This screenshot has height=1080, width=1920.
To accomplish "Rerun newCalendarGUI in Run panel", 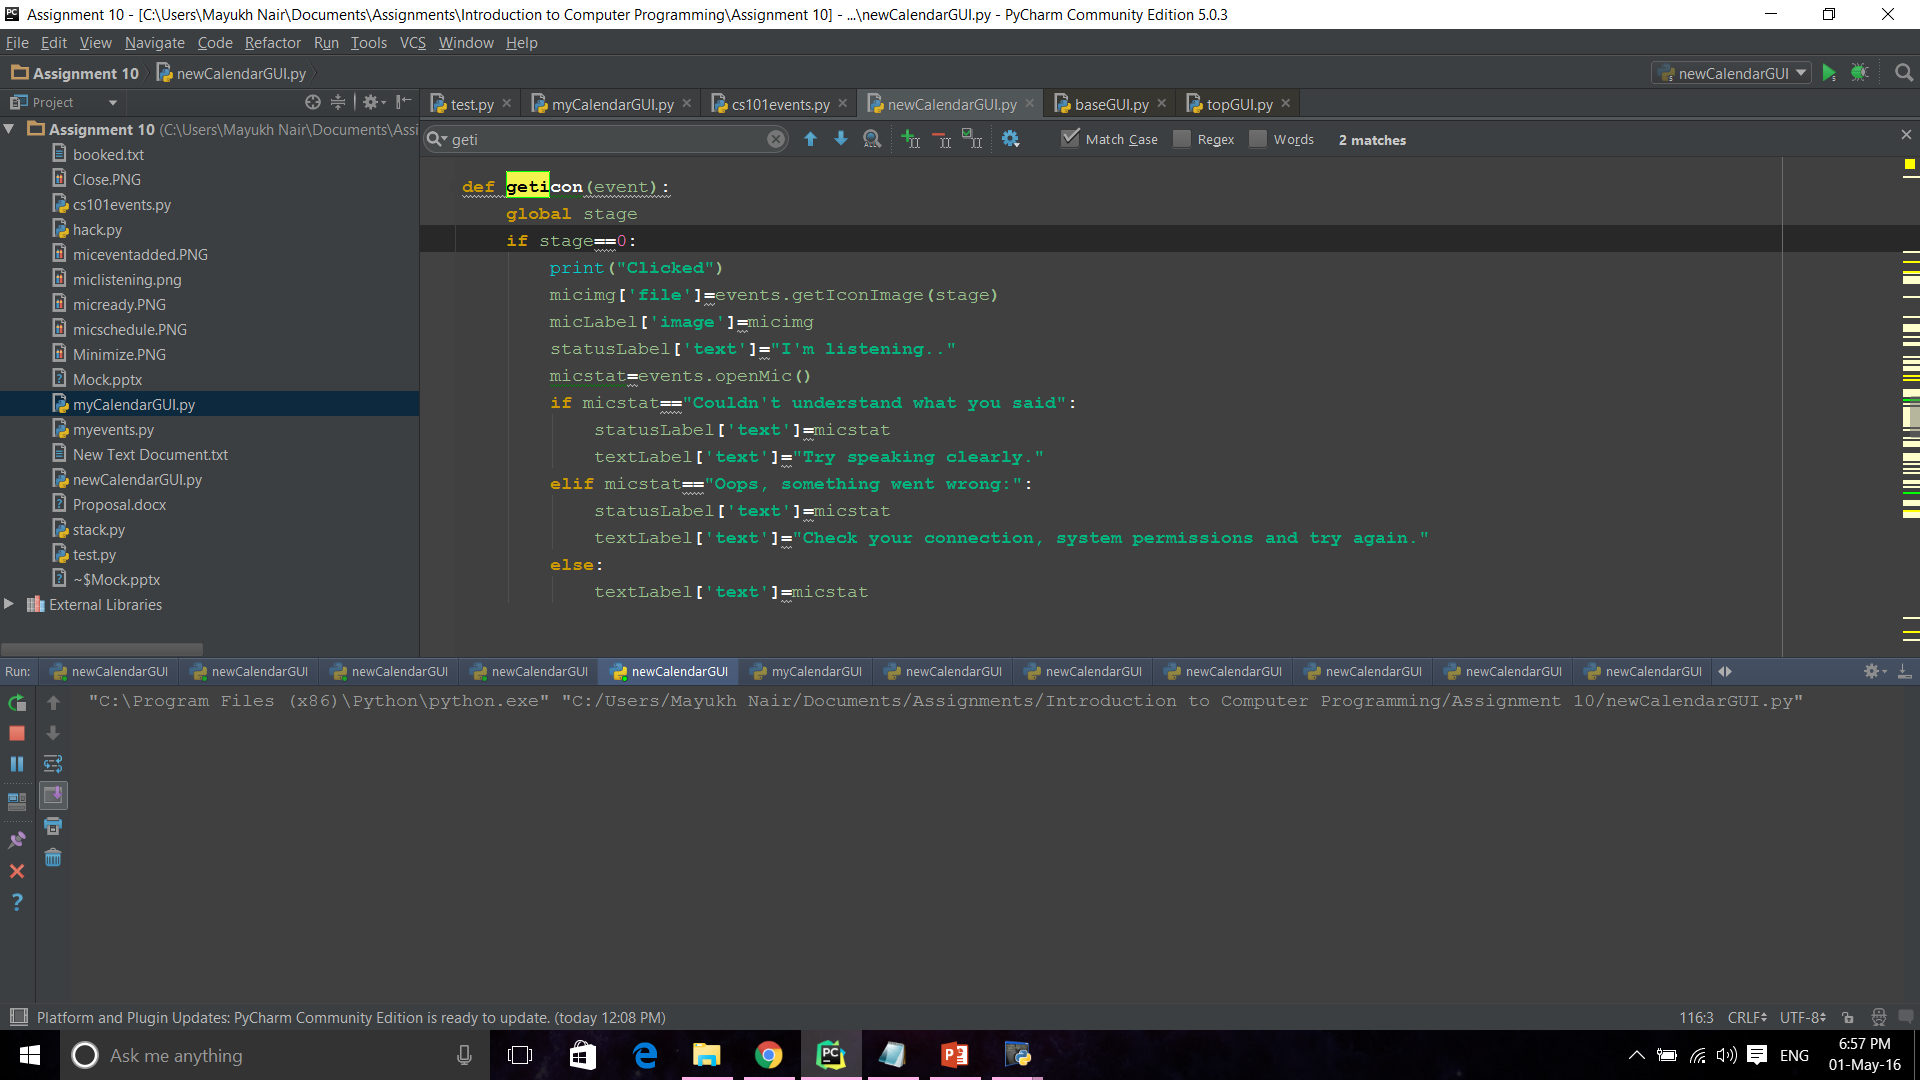I will point(17,703).
